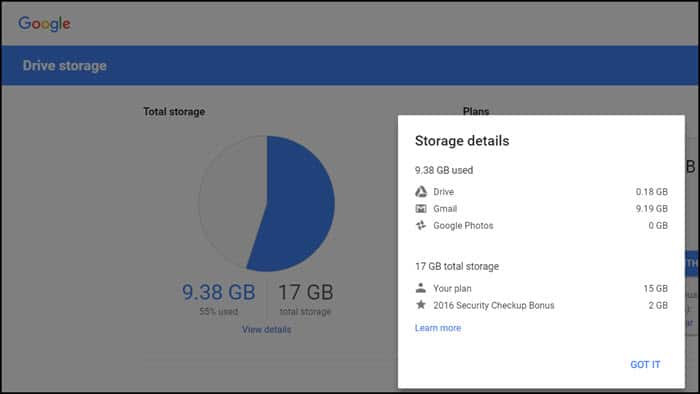
Task: Select the Drive storage header title
Action: click(65, 66)
